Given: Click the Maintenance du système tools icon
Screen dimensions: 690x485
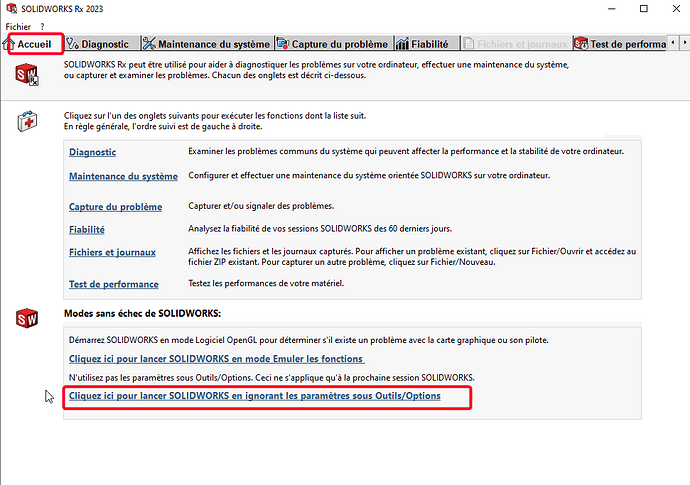Looking at the screenshot, I should [x=149, y=44].
